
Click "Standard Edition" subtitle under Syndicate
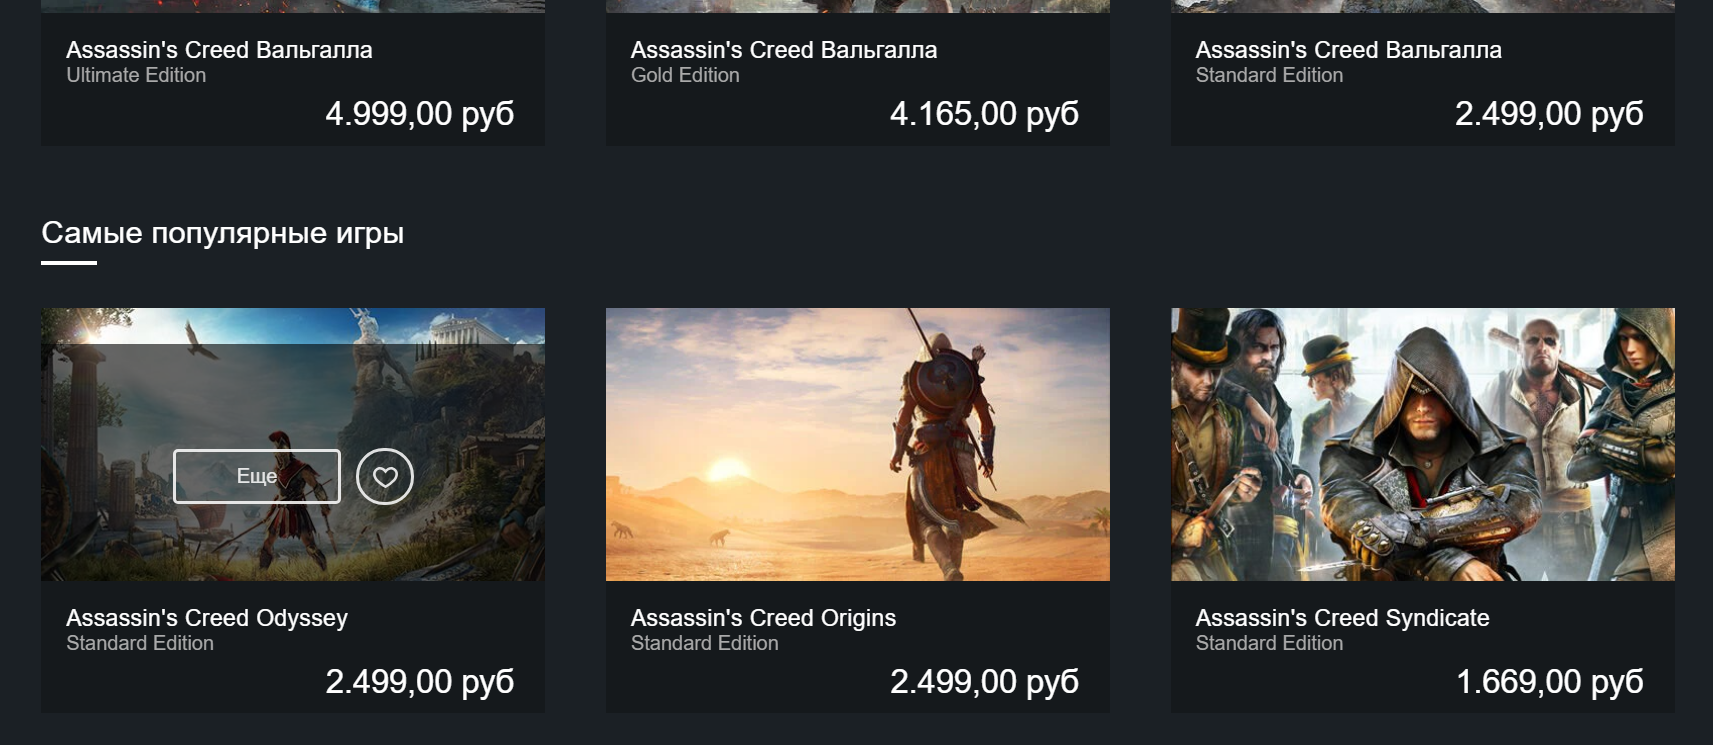point(1269,644)
